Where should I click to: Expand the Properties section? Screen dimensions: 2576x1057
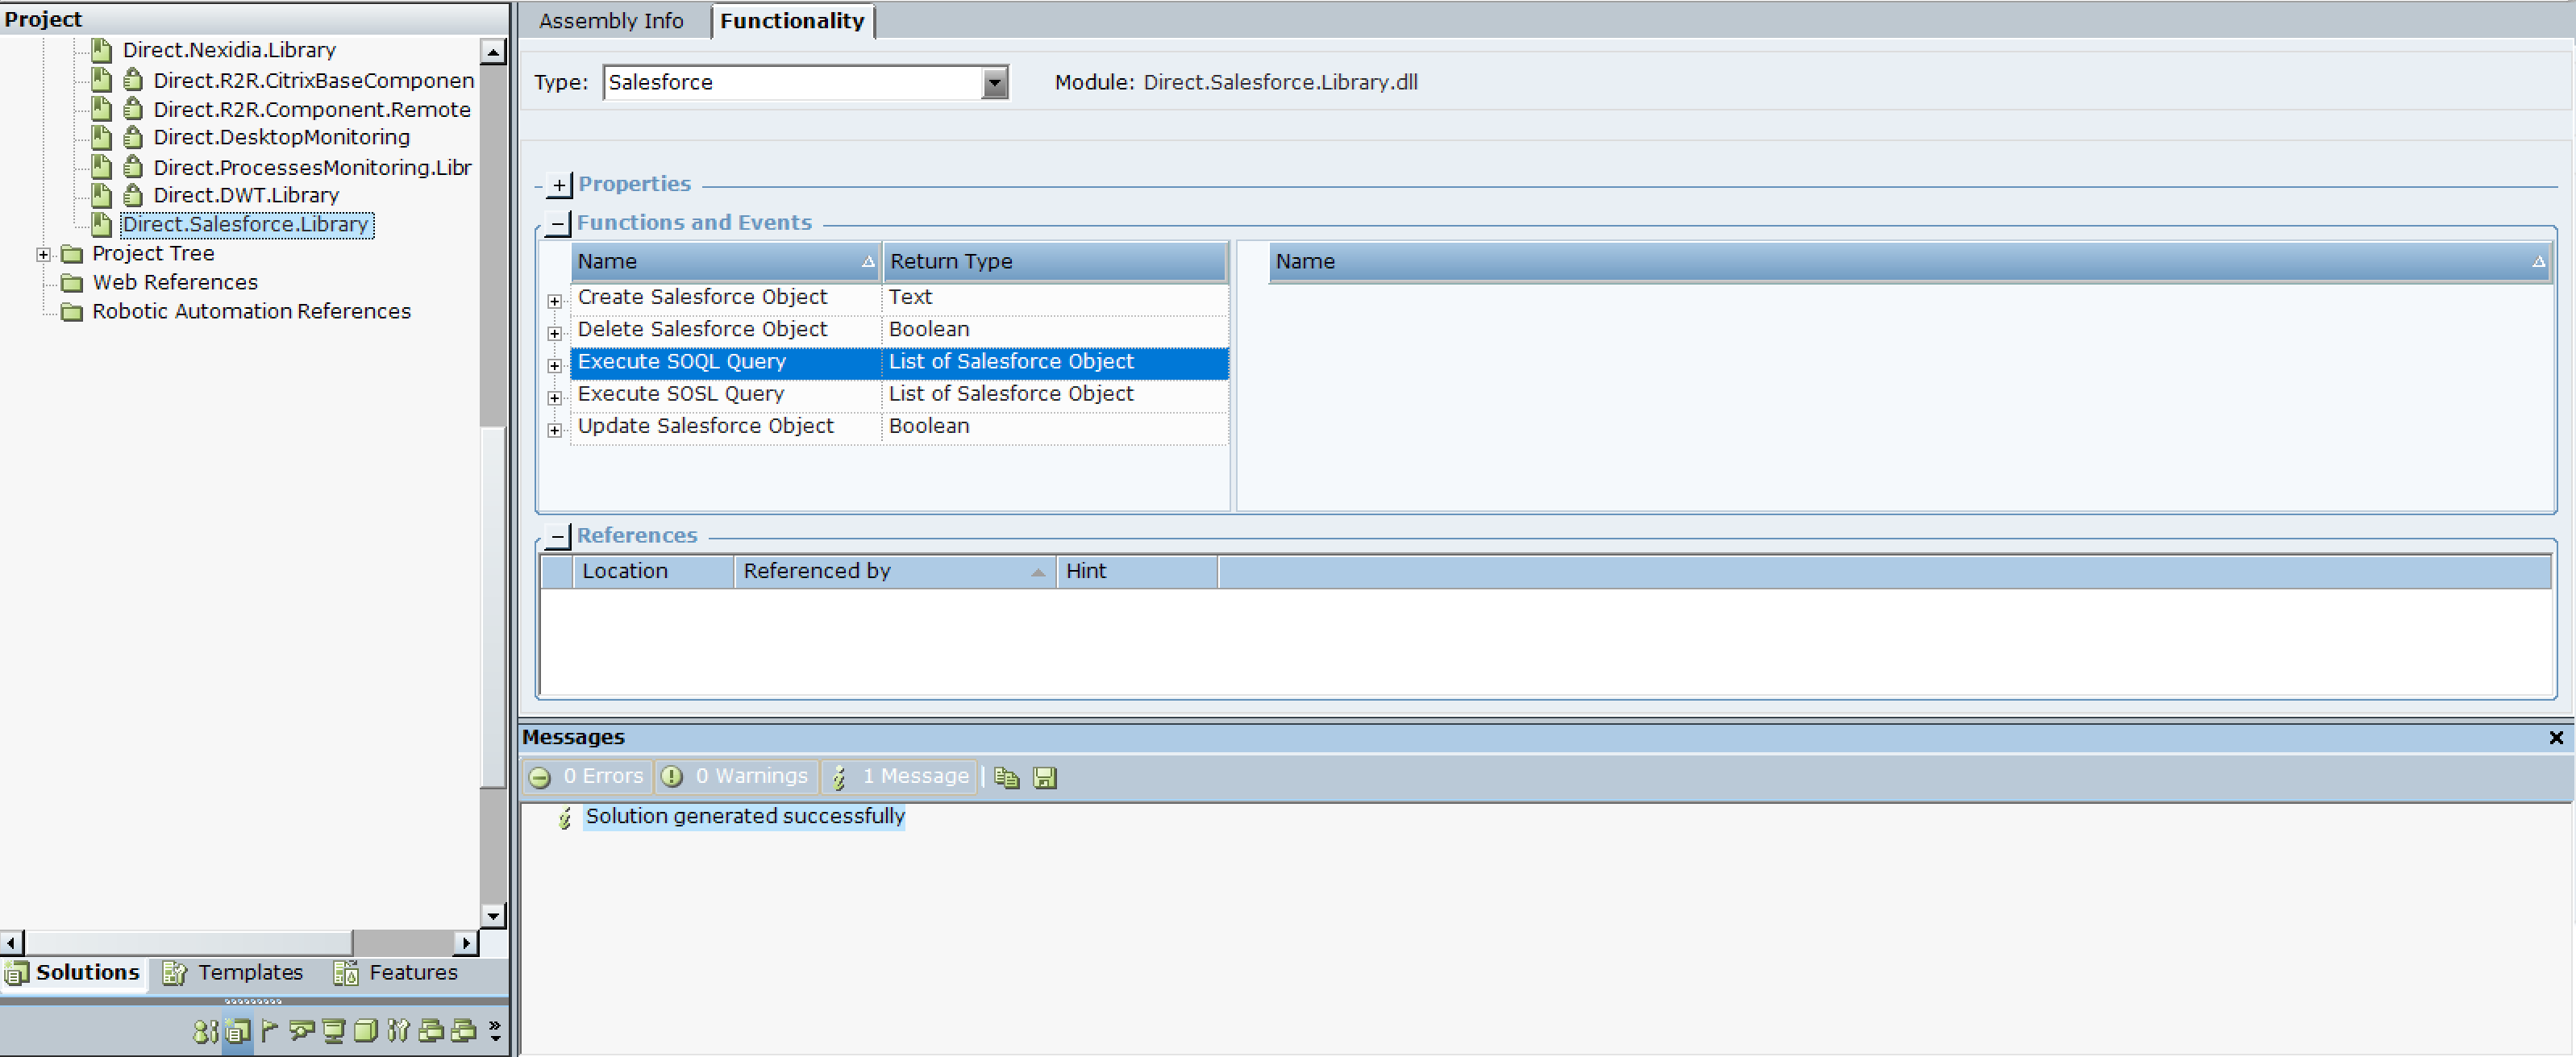pyautogui.click(x=559, y=185)
